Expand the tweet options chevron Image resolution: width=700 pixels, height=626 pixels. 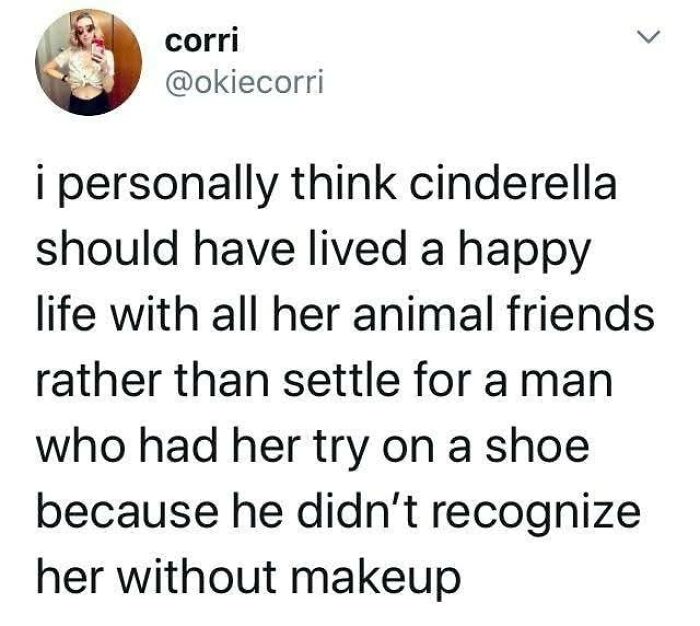649,39
